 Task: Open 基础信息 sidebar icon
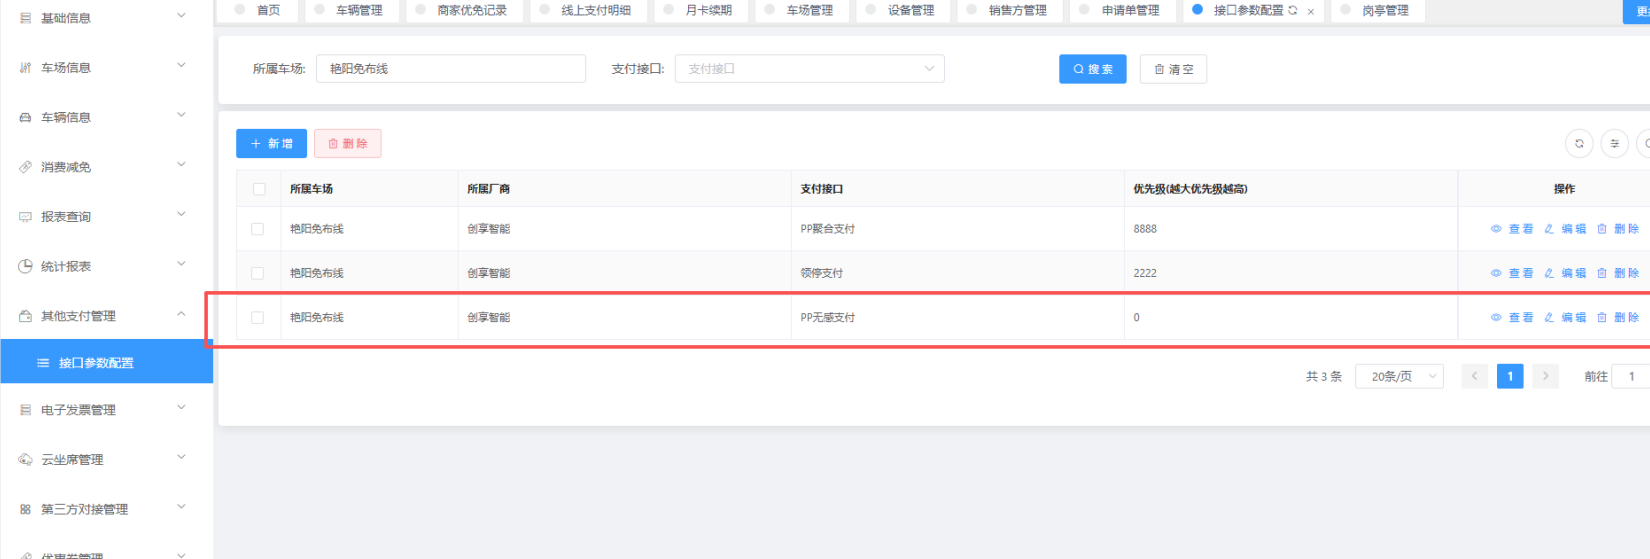point(26,18)
